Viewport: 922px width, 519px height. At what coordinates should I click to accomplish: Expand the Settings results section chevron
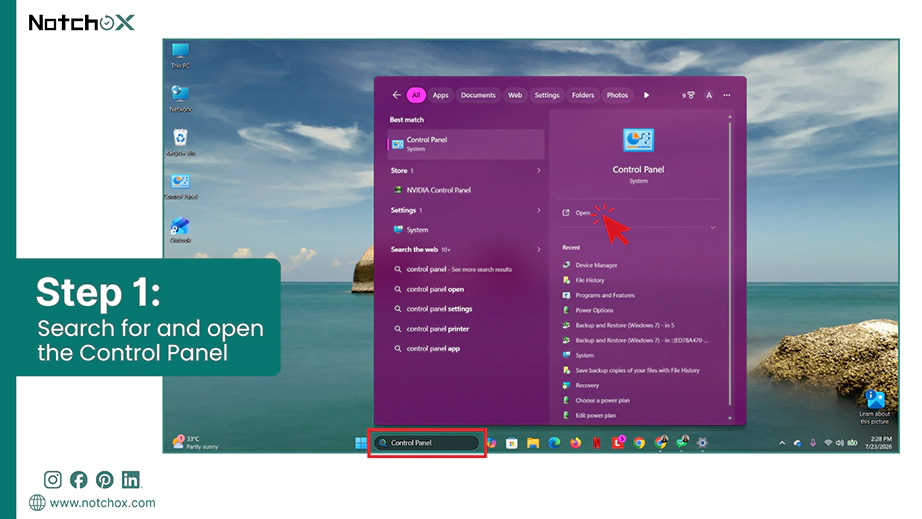539,210
